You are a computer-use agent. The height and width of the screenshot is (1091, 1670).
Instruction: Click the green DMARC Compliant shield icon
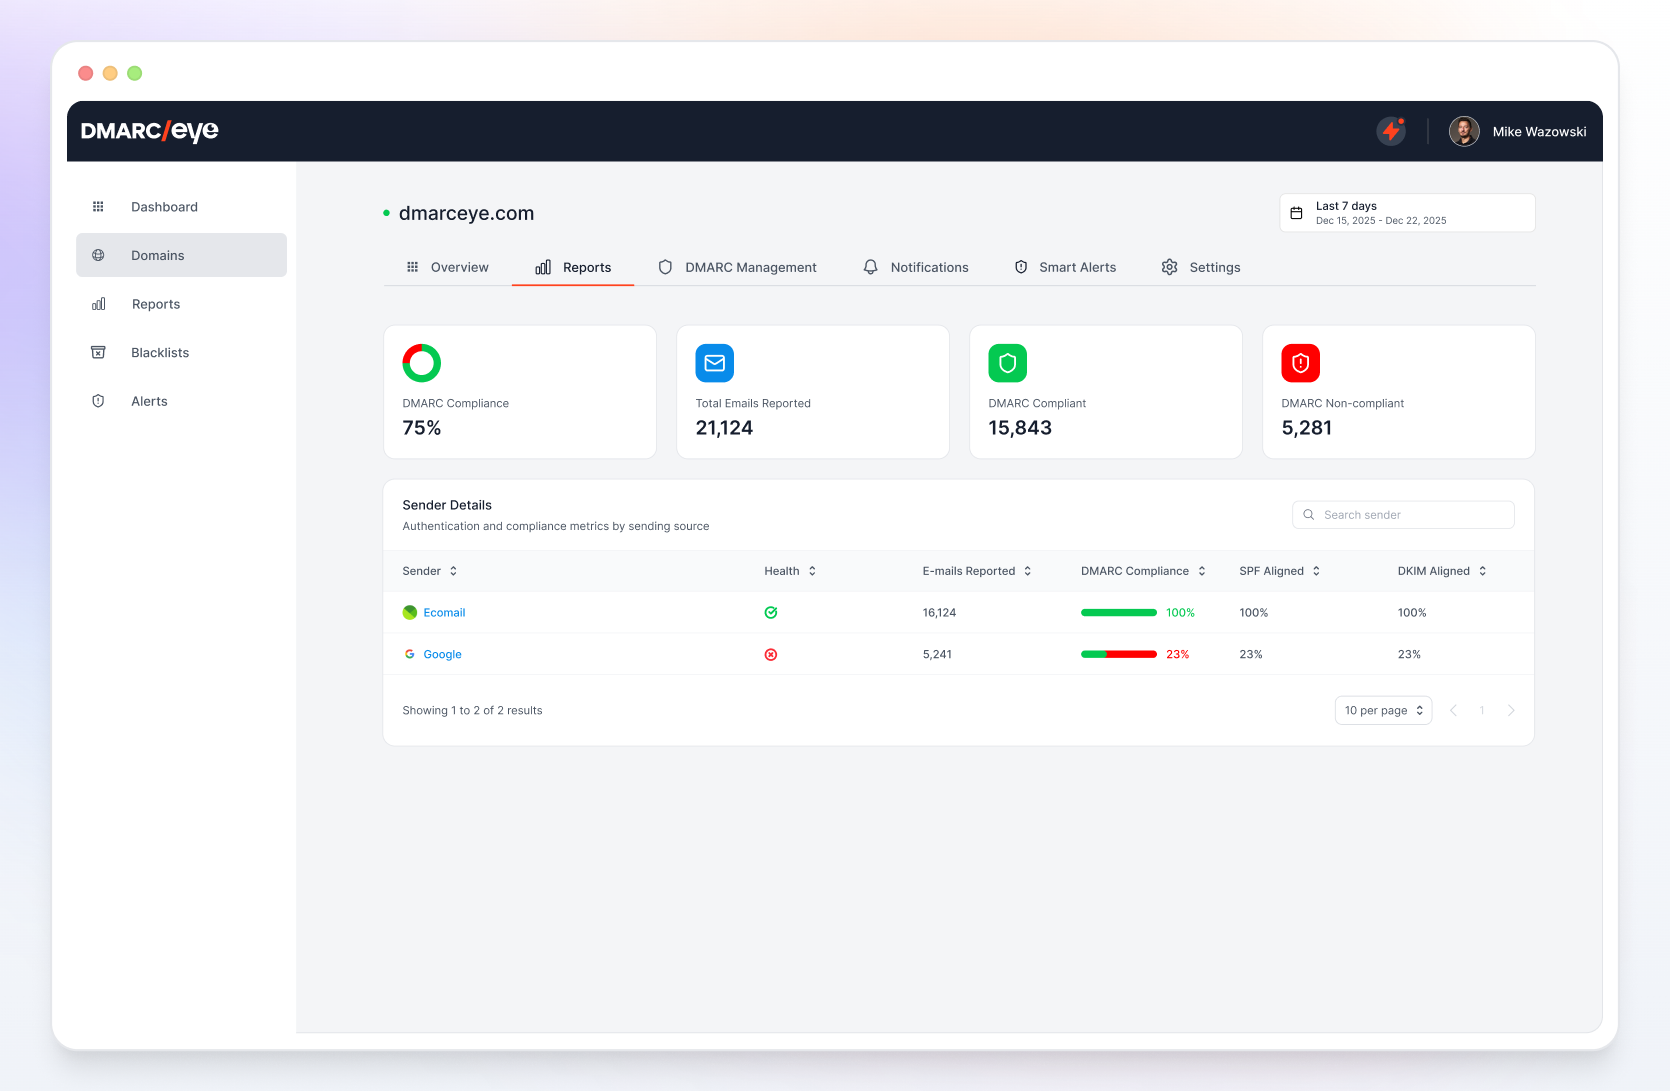point(1008,363)
